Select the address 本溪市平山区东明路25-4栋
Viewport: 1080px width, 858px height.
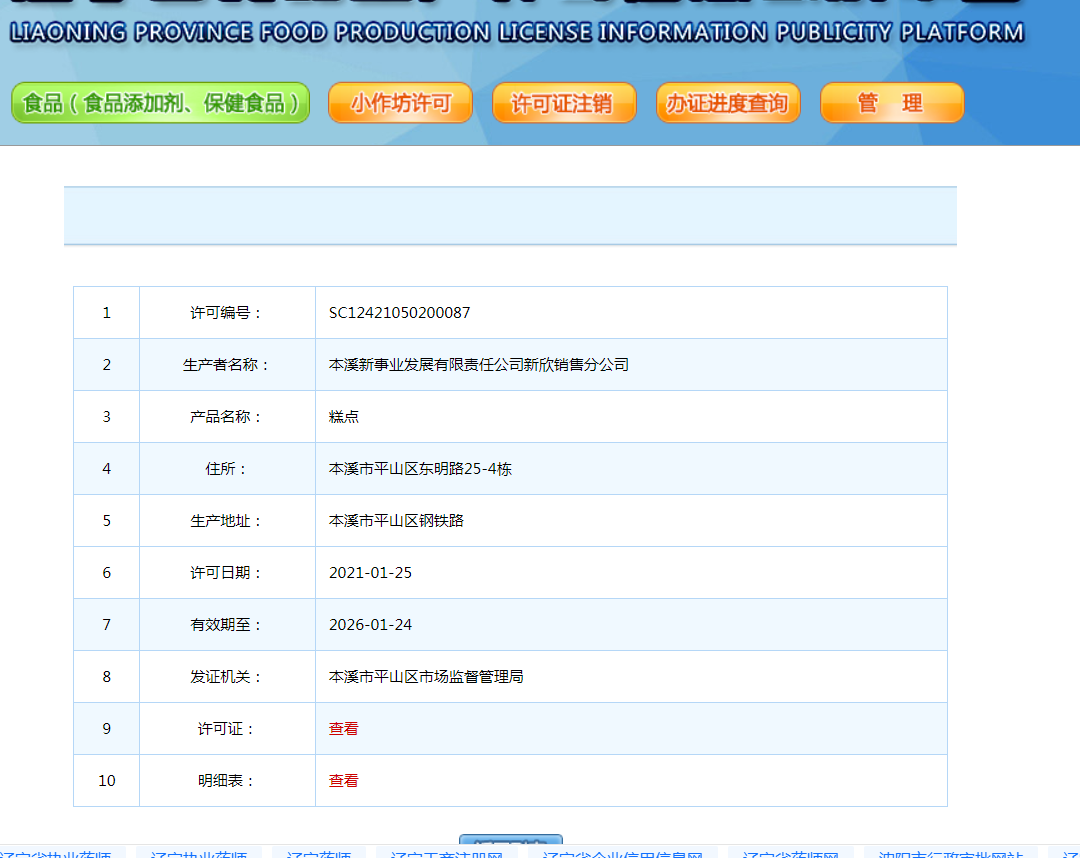click(x=420, y=469)
